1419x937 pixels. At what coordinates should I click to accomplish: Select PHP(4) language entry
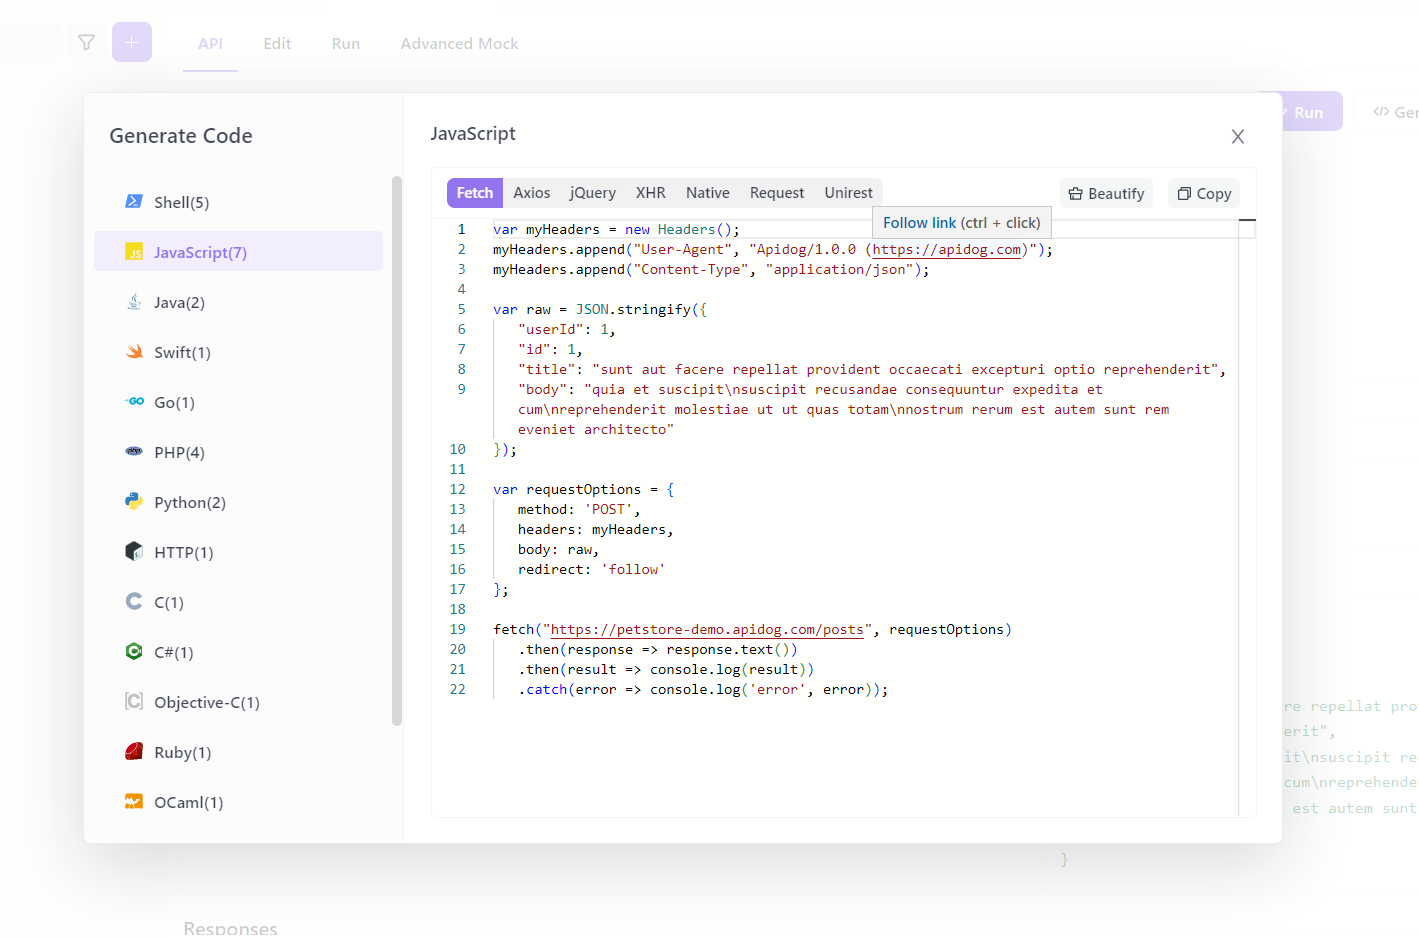(238, 452)
